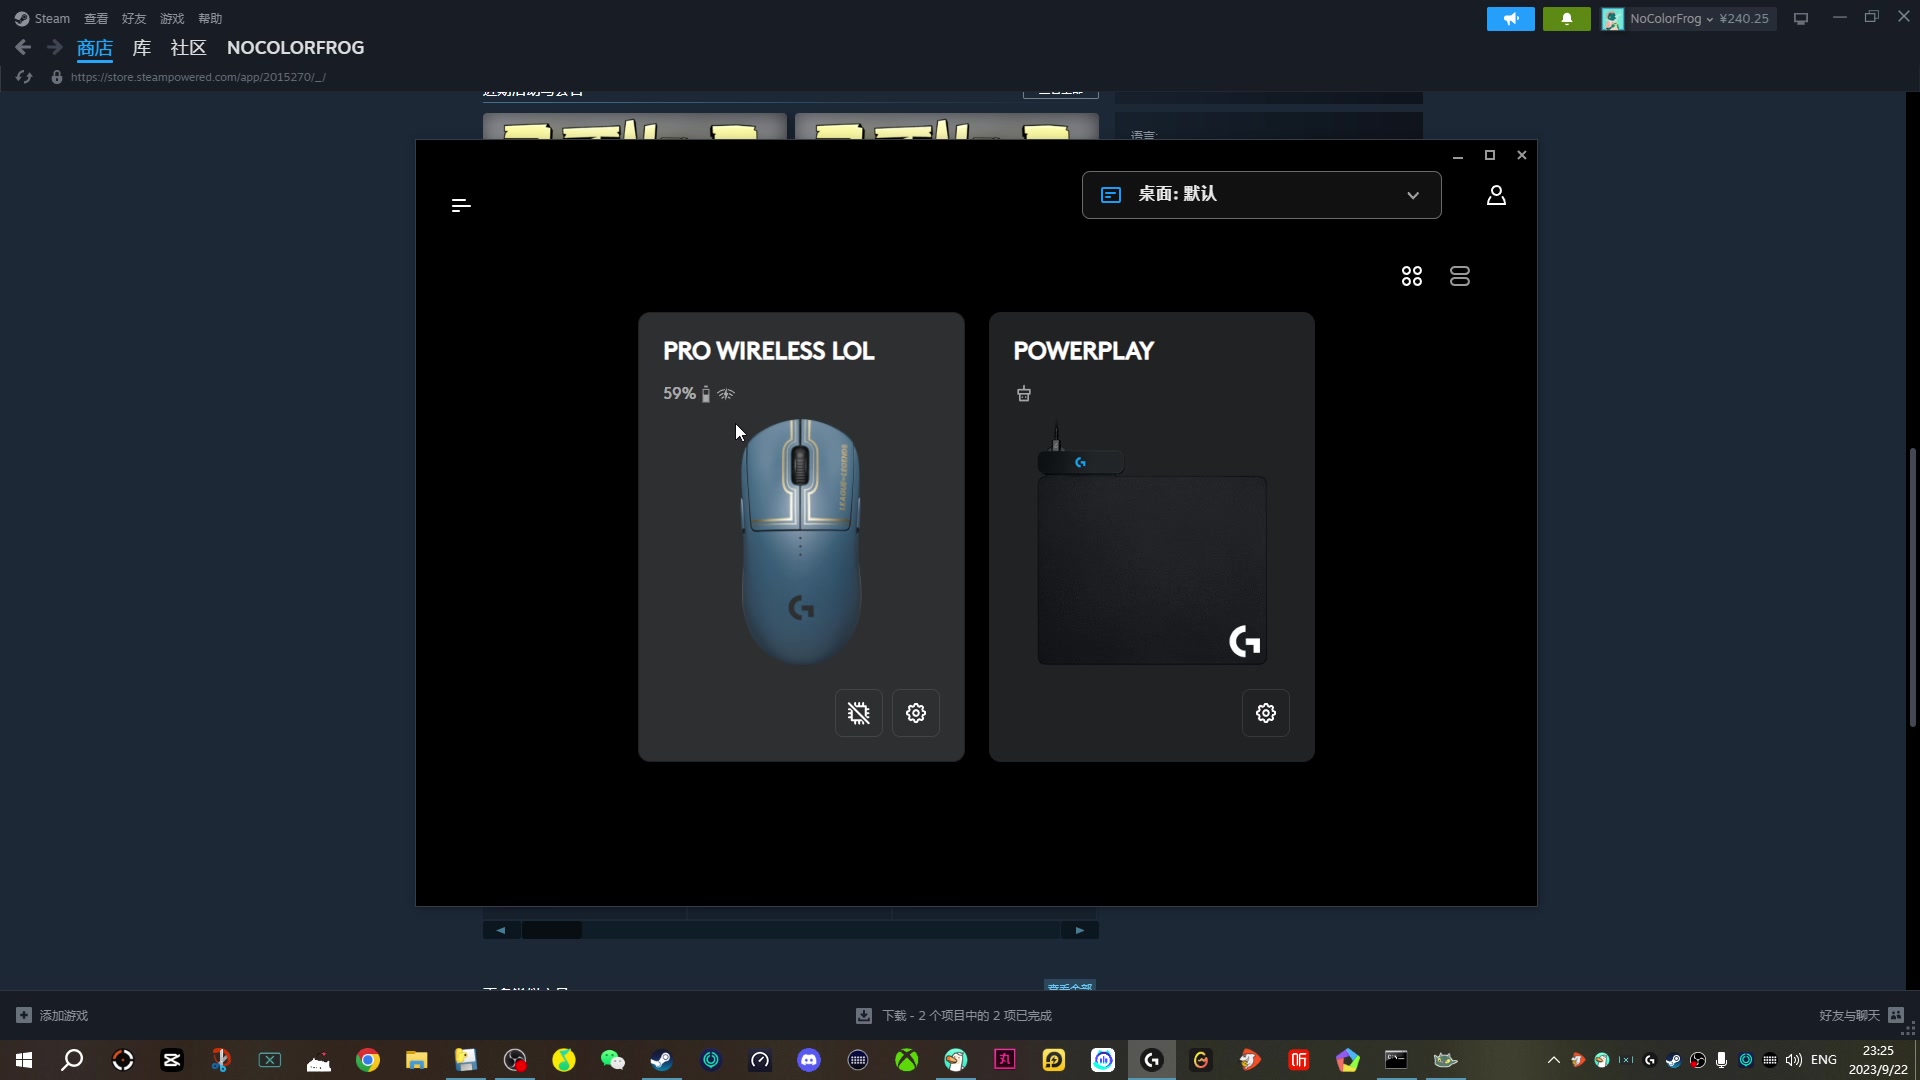1920x1080 pixels.
Task: Open the user account icon in G HUB
Action: pos(1495,195)
